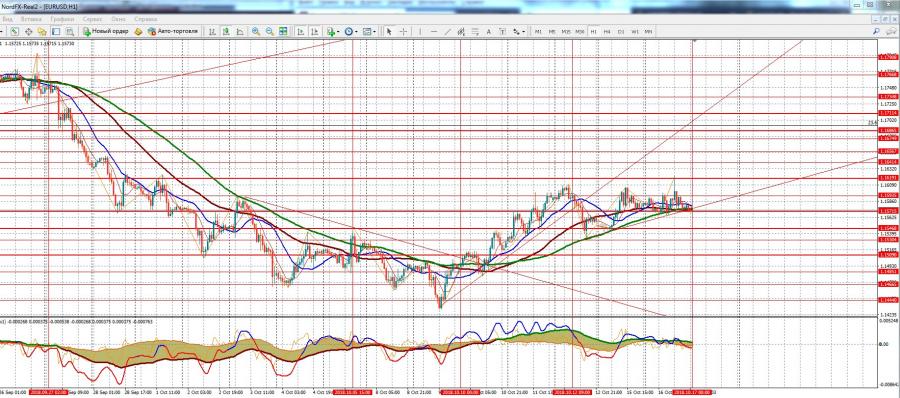Toggle chart shift from right edge
The image size is (900, 398).
[x=315, y=32]
